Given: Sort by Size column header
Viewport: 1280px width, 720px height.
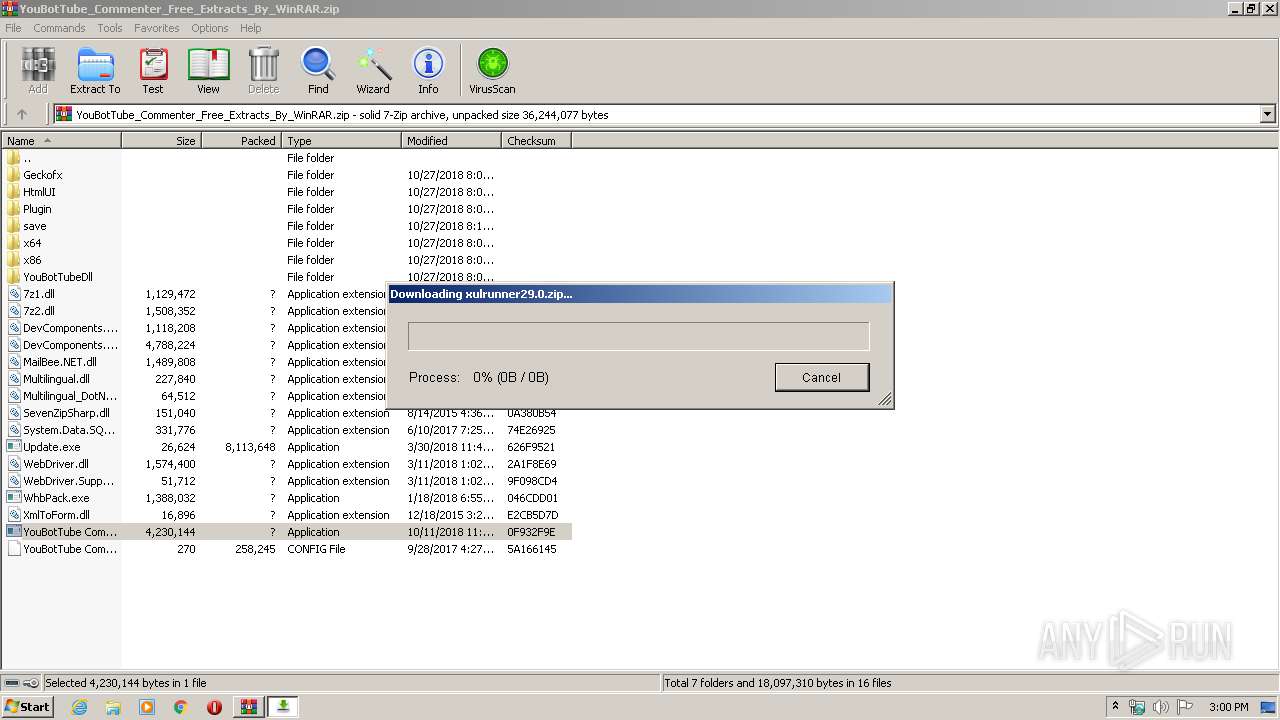Looking at the screenshot, I should [162, 141].
